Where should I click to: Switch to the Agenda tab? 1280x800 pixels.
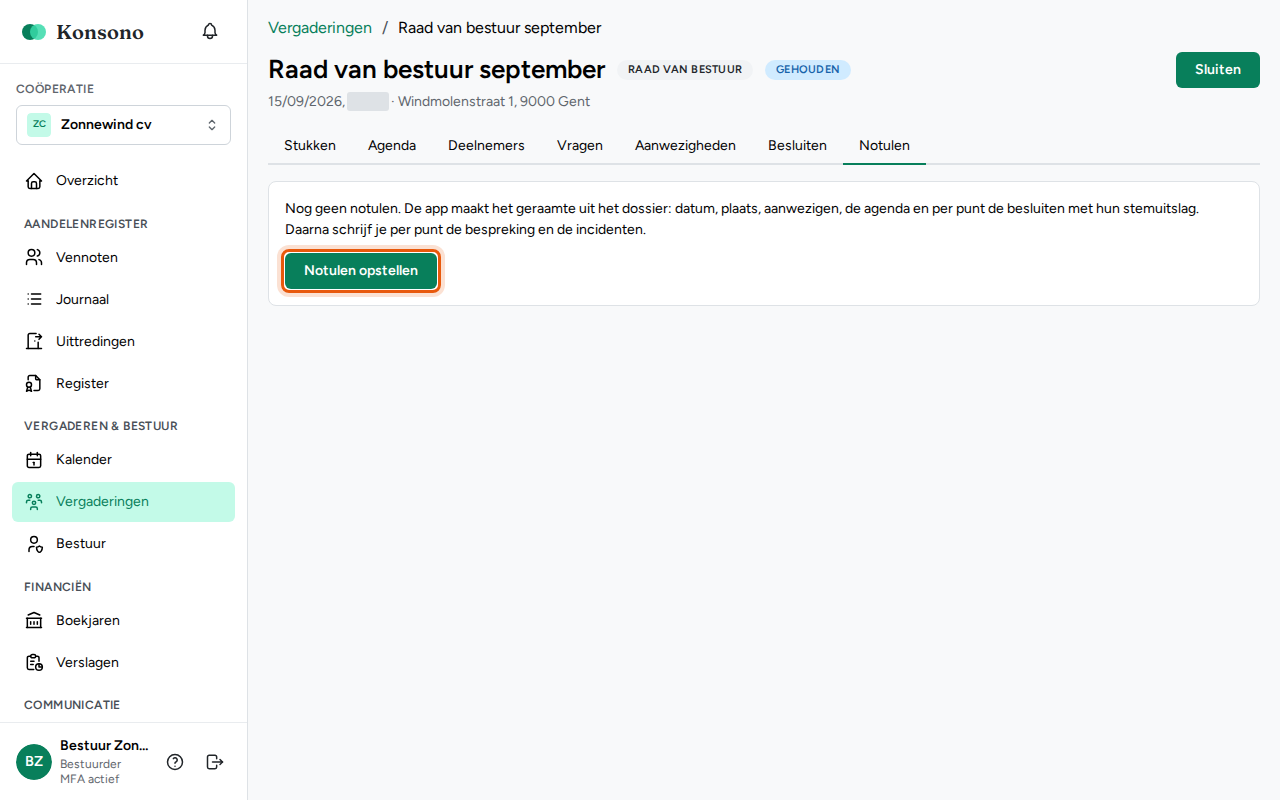coord(392,146)
